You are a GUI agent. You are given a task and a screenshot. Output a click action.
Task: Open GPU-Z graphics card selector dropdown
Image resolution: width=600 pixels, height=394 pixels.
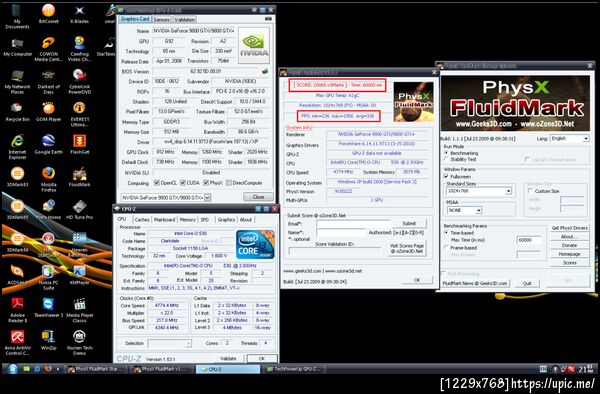pos(166,197)
